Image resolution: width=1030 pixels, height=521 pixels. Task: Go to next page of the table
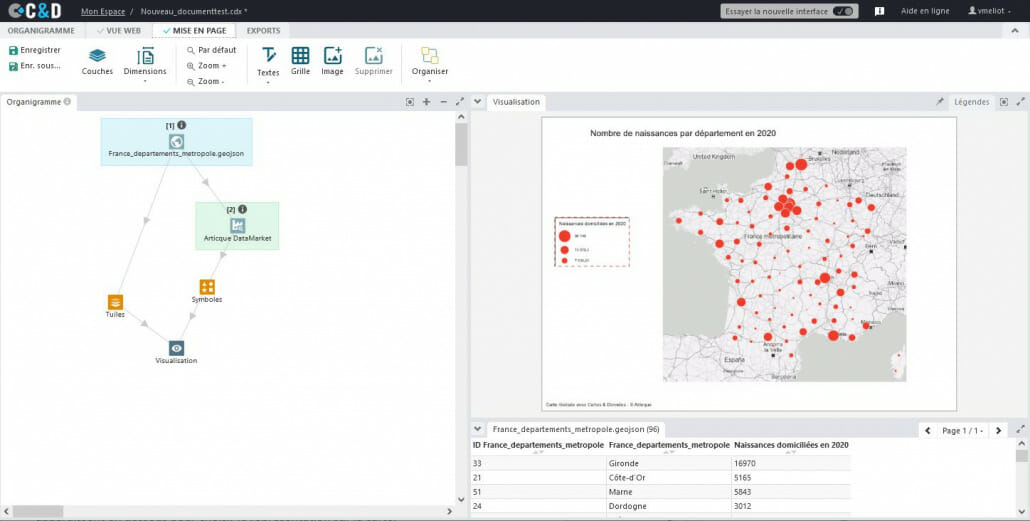(x=998, y=430)
